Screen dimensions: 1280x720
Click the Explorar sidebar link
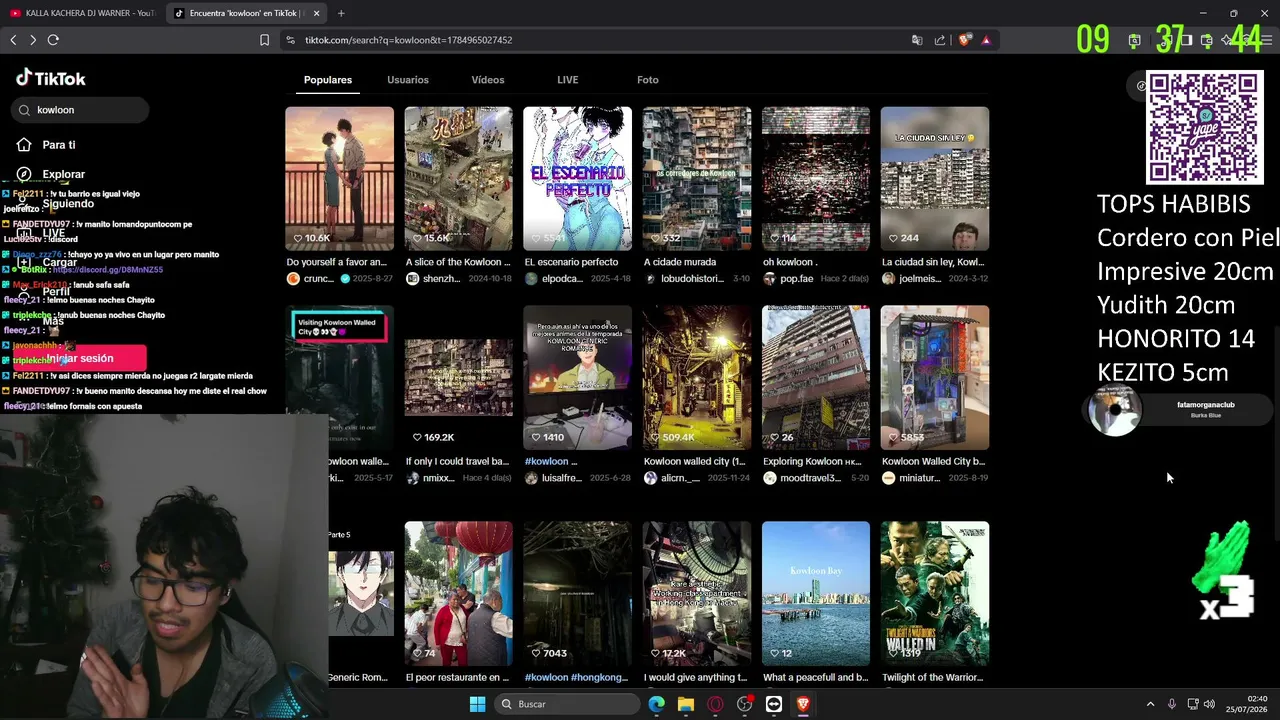[64, 174]
